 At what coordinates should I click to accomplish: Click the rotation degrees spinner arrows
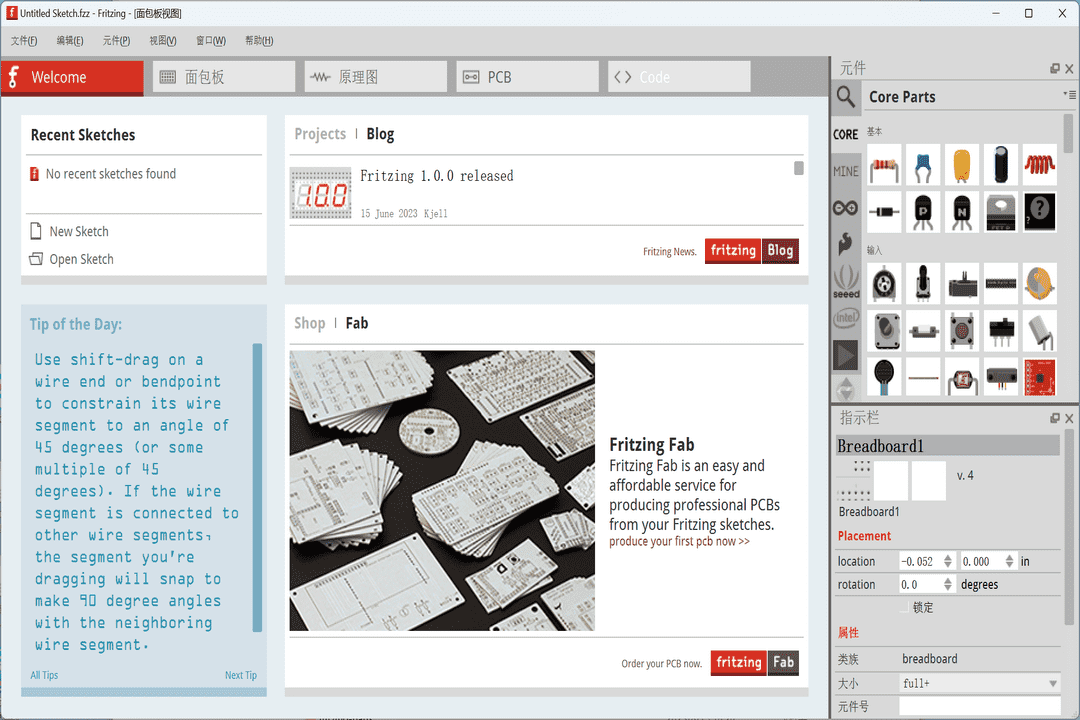click(948, 585)
